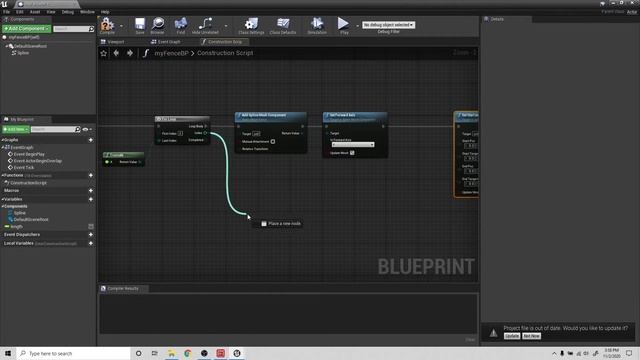Open the Window menu

tap(87, 12)
